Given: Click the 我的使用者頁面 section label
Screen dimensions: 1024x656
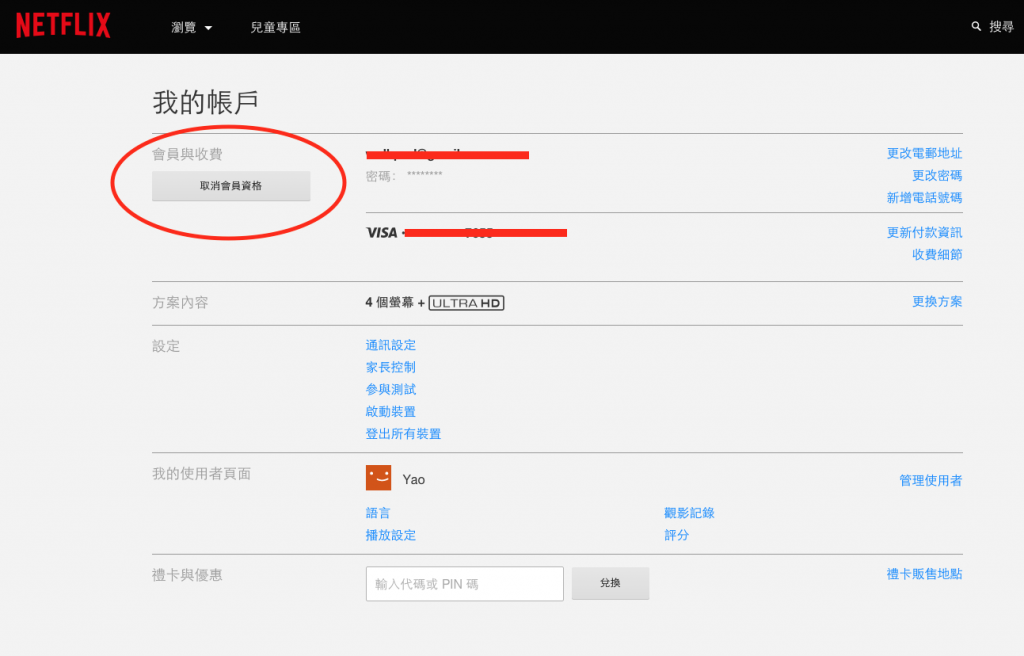Looking at the screenshot, I should pos(202,474).
